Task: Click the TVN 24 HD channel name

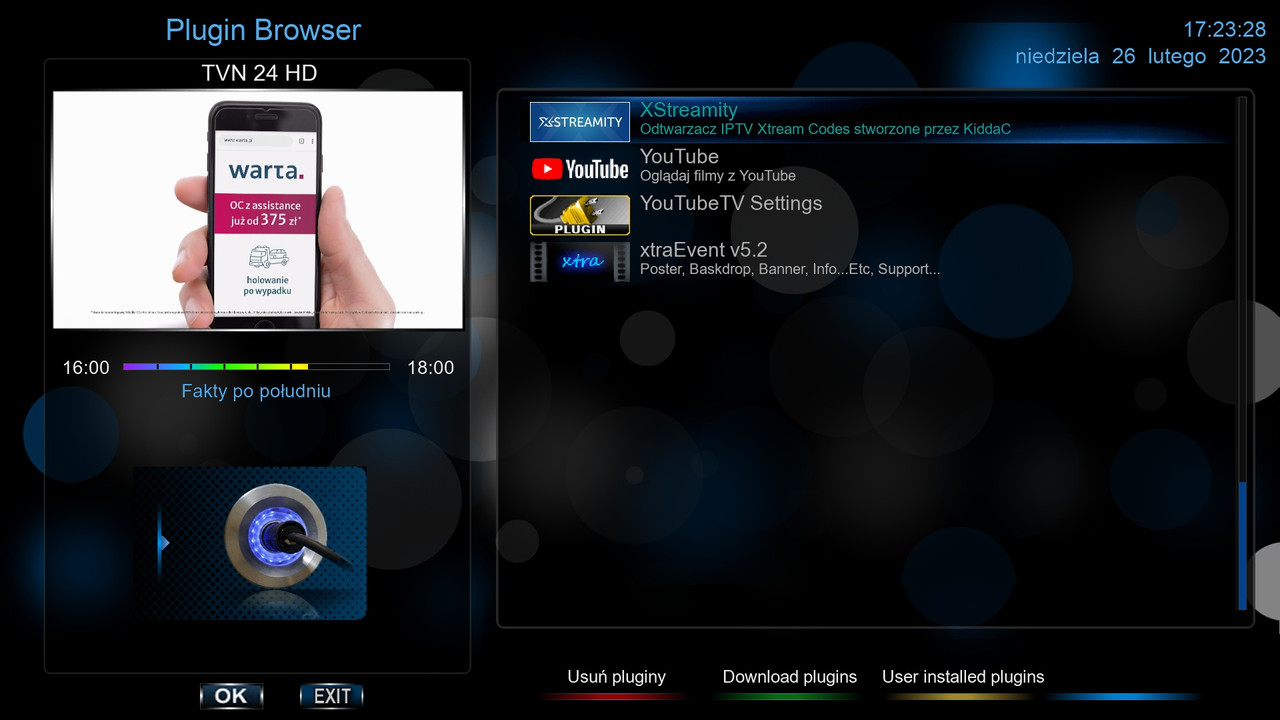Action: click(259, 74)
